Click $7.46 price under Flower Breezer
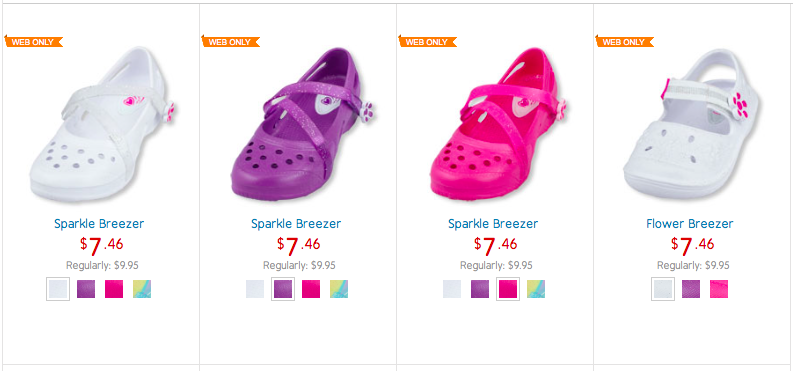Screen dimensions: 798x371 [x=693, y=246]
